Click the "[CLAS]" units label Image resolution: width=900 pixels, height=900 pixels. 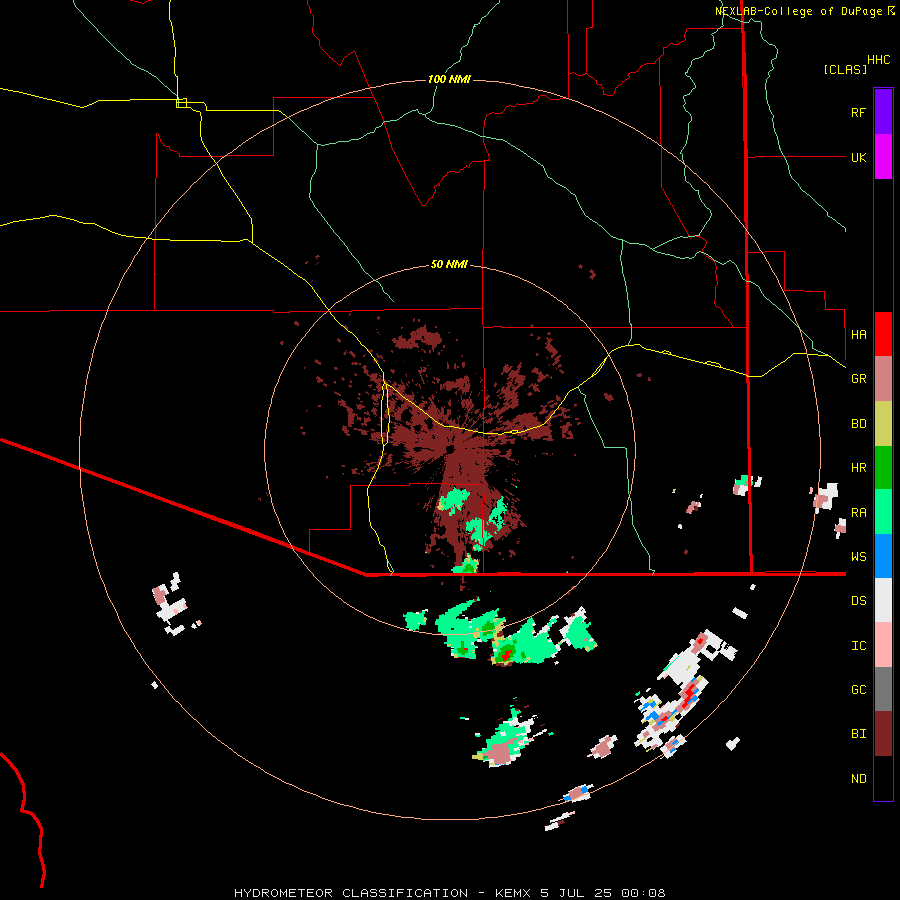(x=845, y=69)
